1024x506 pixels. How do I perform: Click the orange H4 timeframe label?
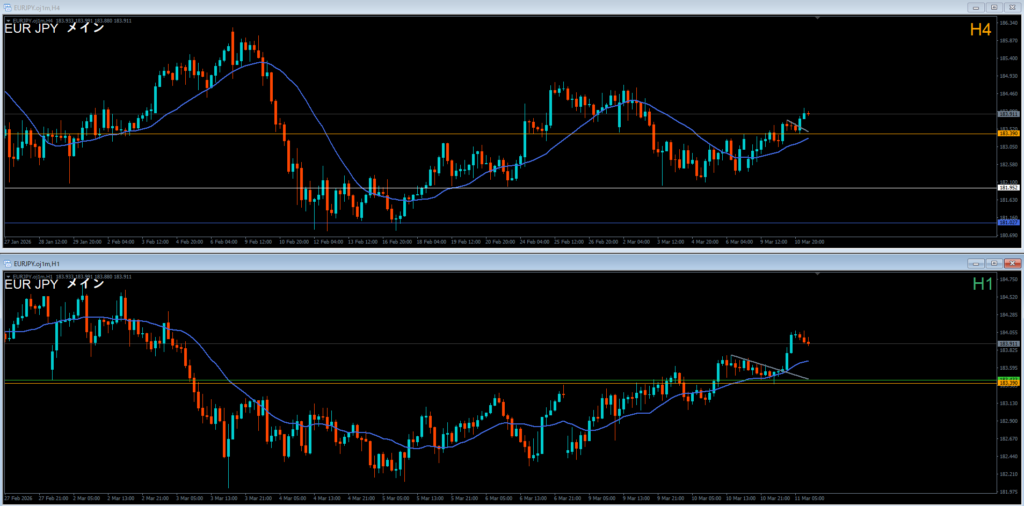980,31
